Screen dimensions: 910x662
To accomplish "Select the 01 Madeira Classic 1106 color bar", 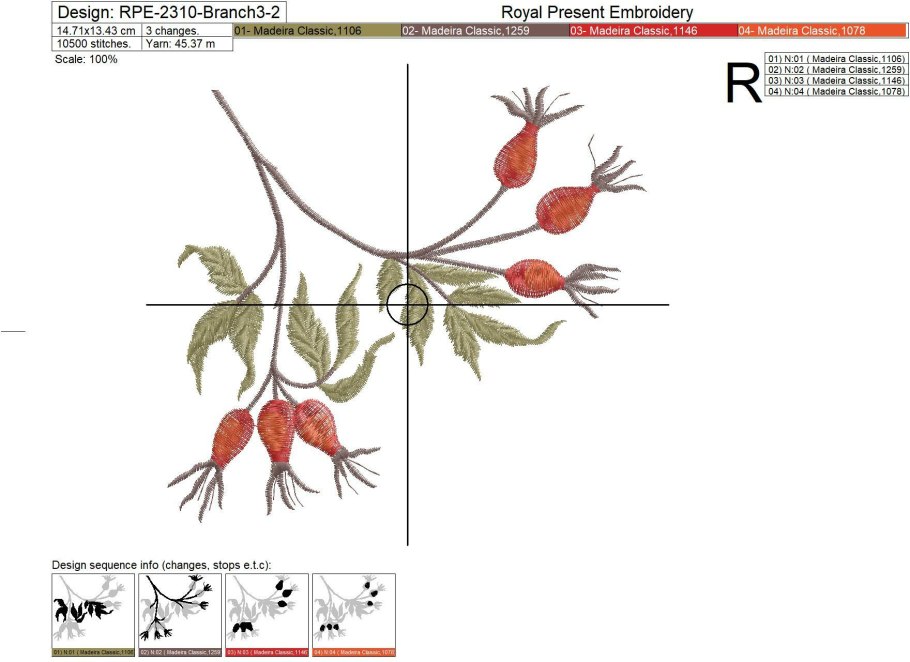I will coord(316,31).
